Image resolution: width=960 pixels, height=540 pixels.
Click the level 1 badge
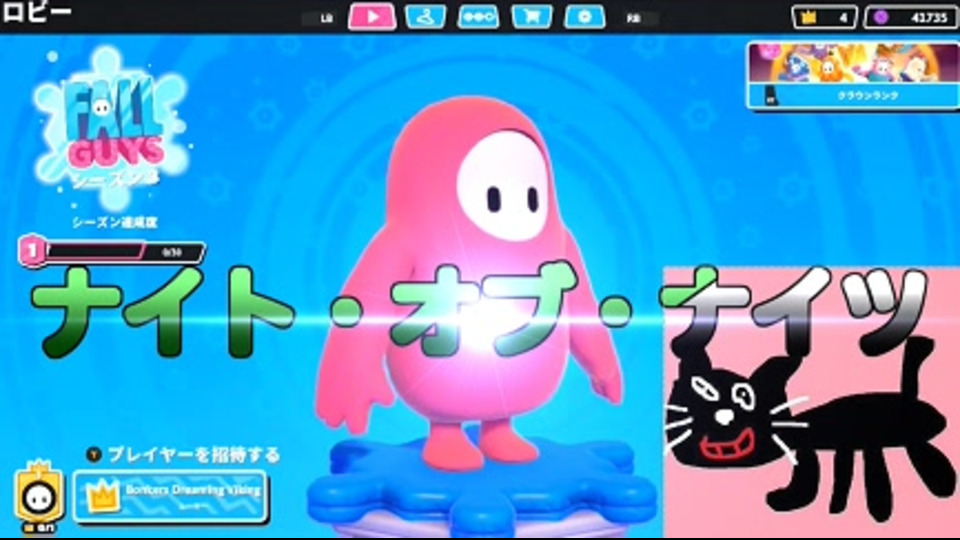click(31, 250)
